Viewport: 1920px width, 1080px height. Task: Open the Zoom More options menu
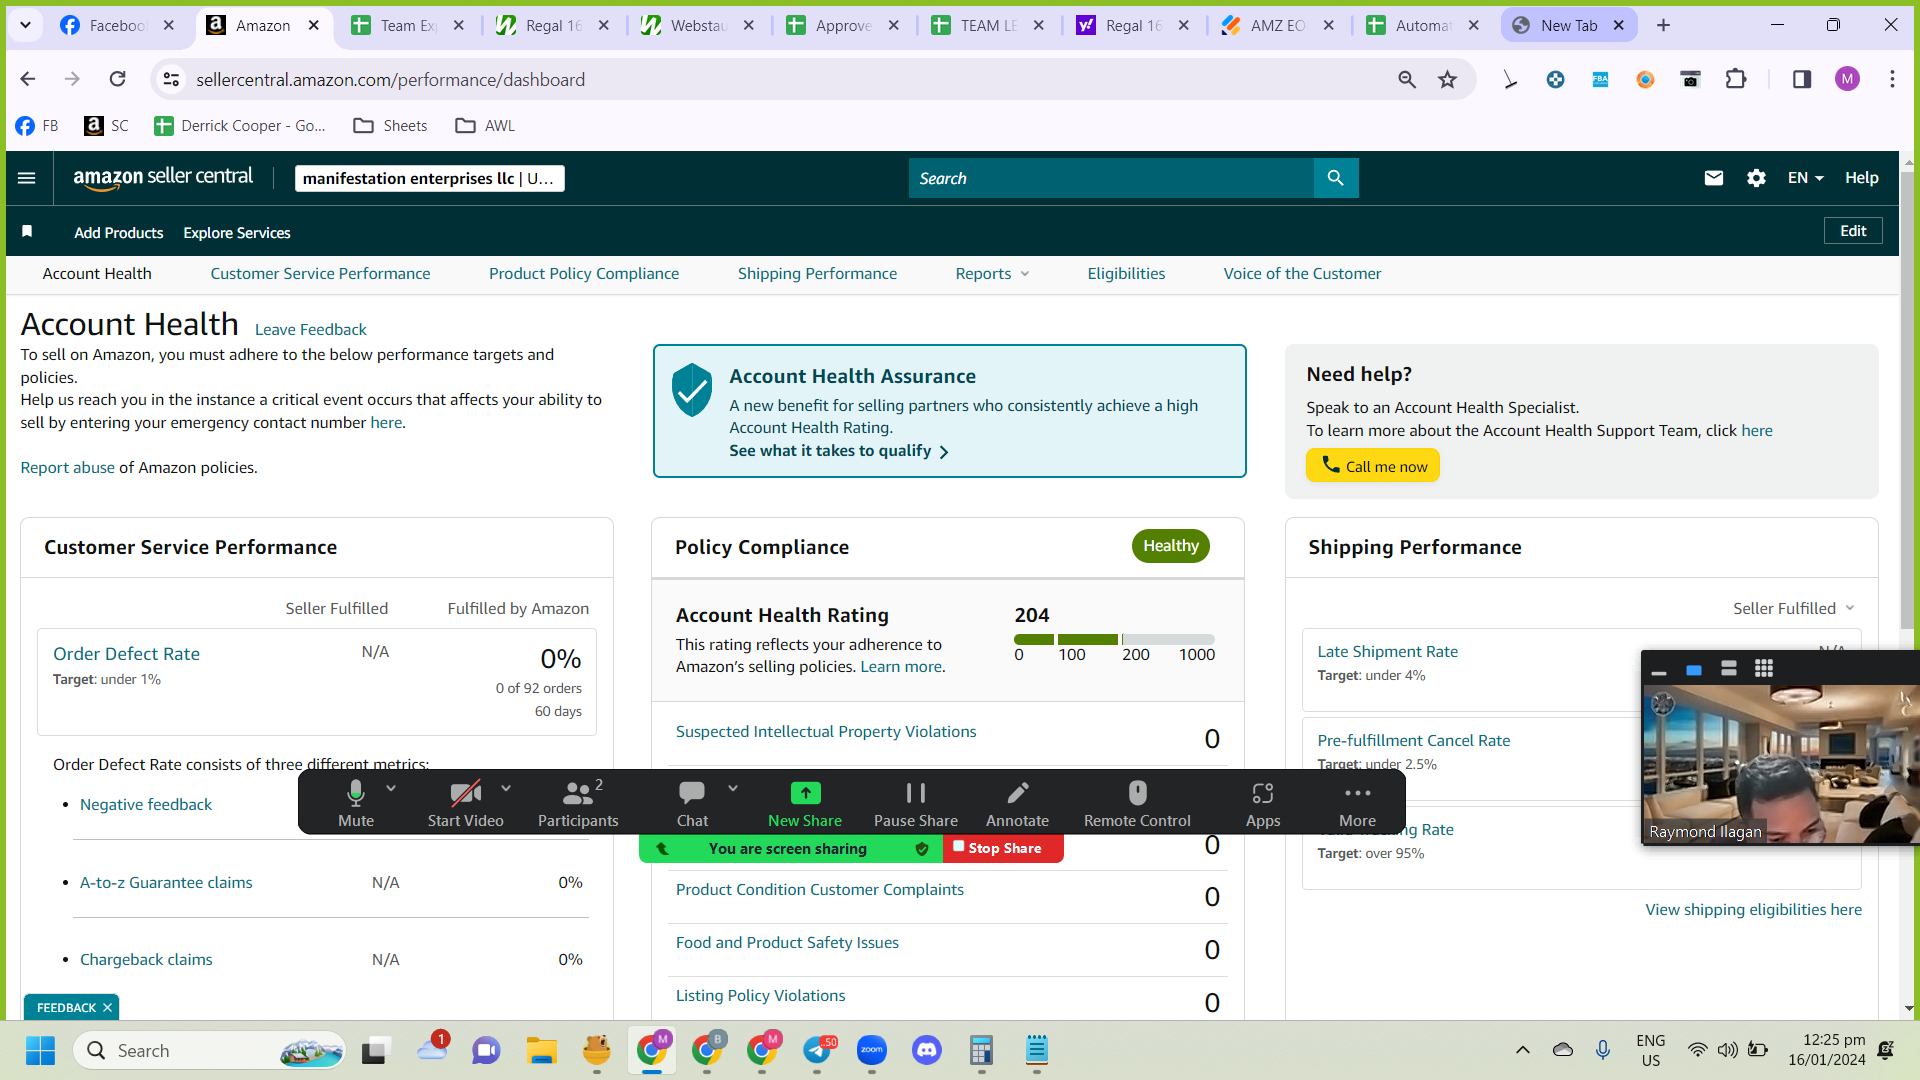point(1357,803)
